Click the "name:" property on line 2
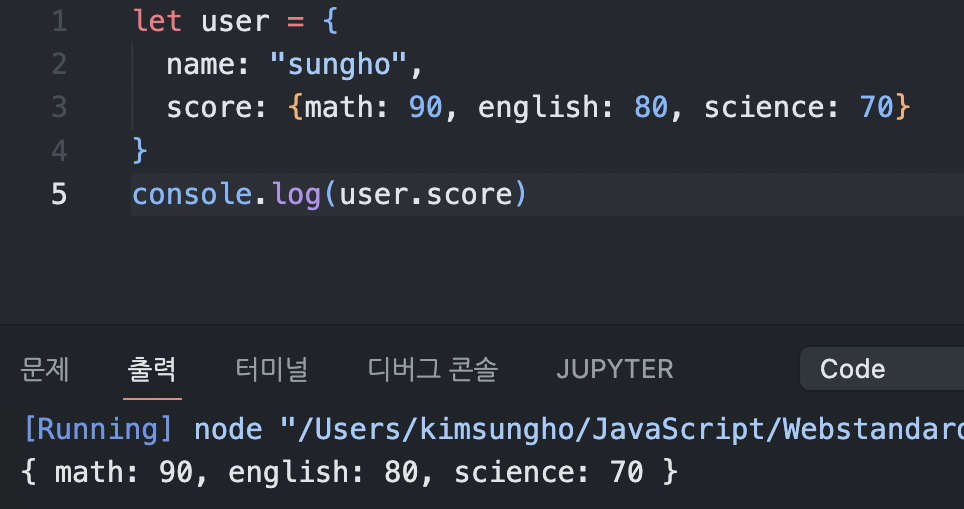Image resolution: width=964 pixels, height=509 pixels. (x=208, y=65)
